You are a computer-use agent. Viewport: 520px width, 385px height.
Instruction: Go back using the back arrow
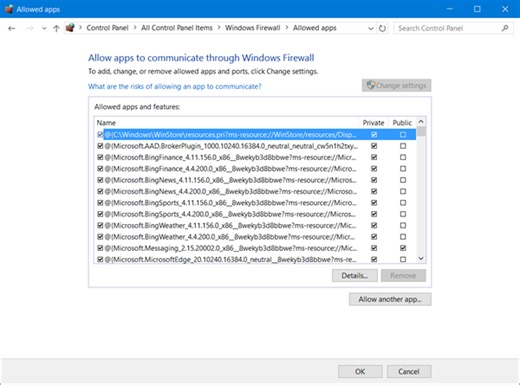12,28
